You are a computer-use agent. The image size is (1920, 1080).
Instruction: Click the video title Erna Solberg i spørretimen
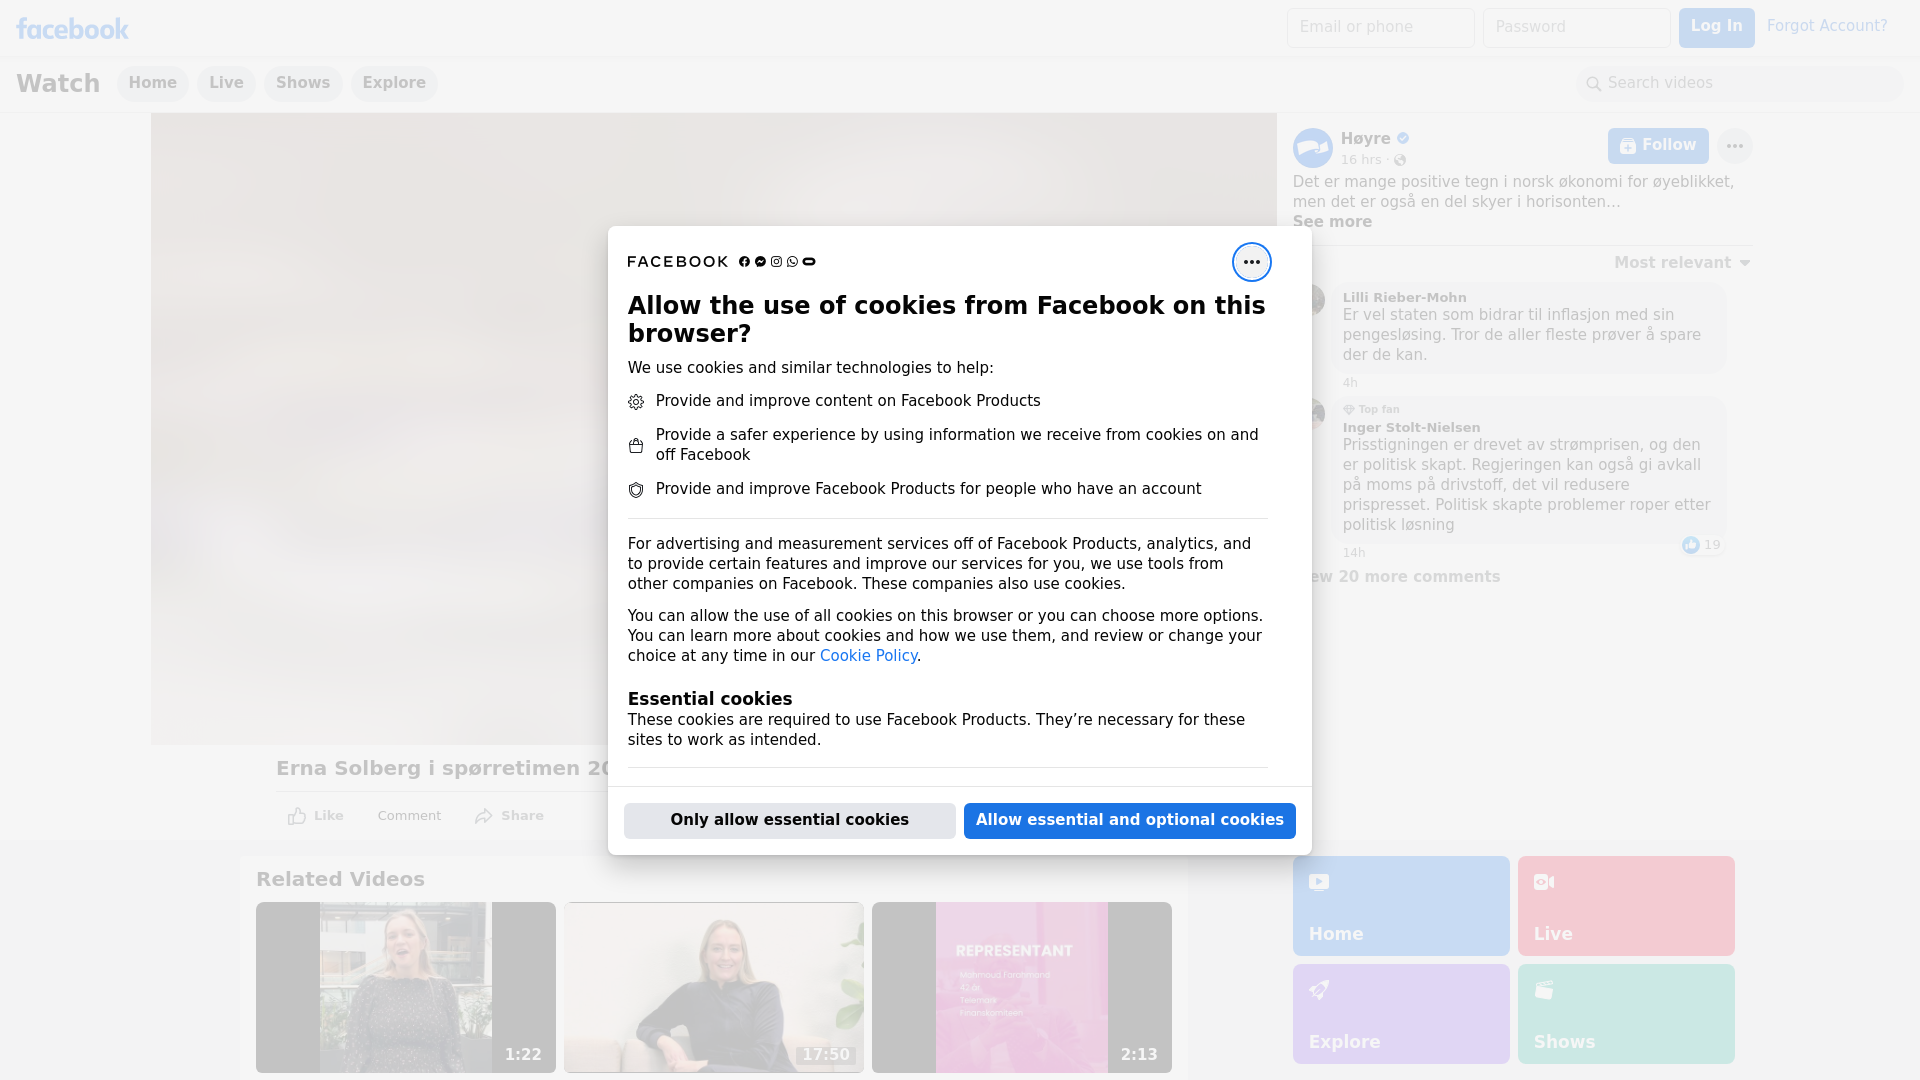click(x=444, y=769)
